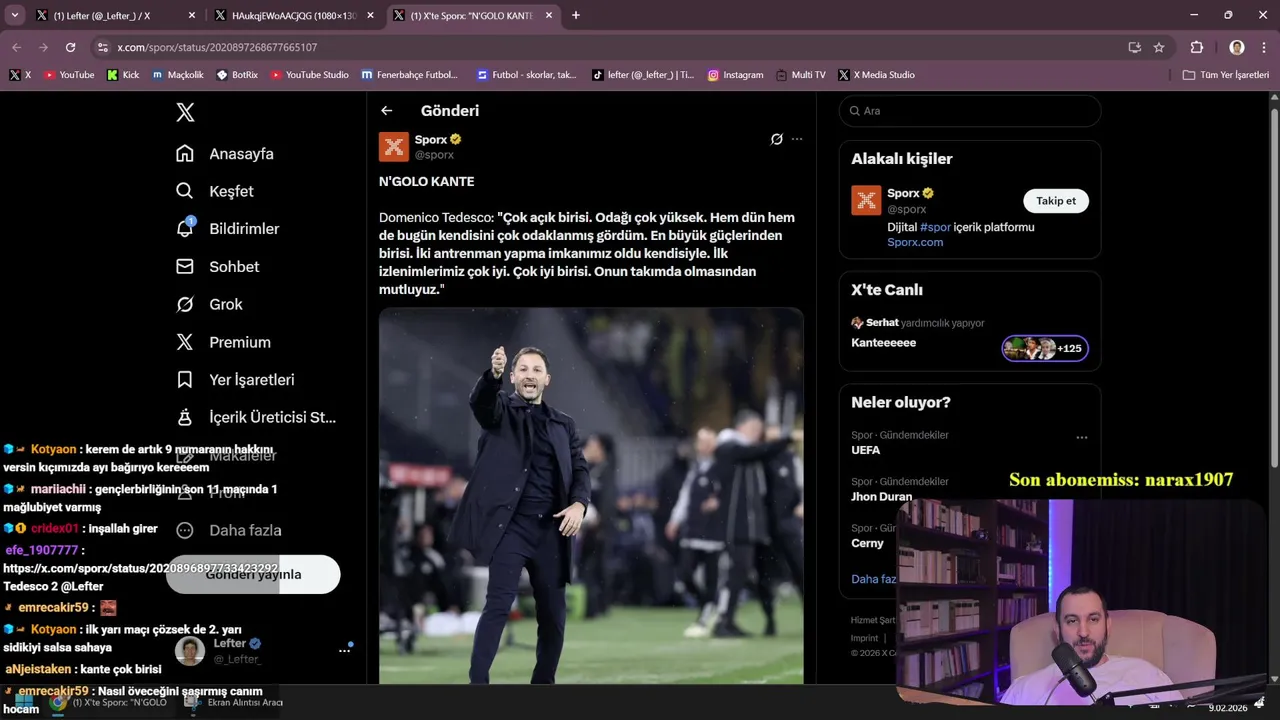The height and width of the screenshot is (720, 1280).
Task: Click the Gönderi yayınla button
Action: point(253,574)
